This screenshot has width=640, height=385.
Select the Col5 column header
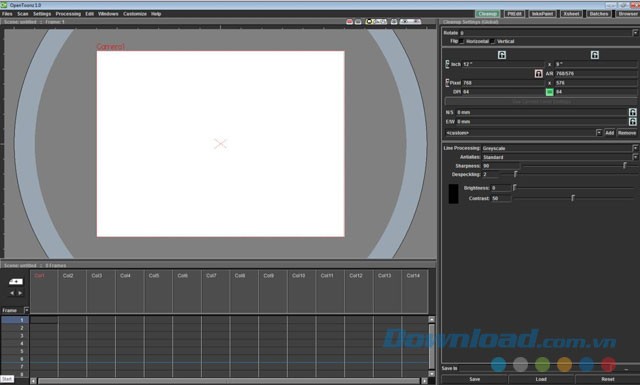tap(158, 292)
